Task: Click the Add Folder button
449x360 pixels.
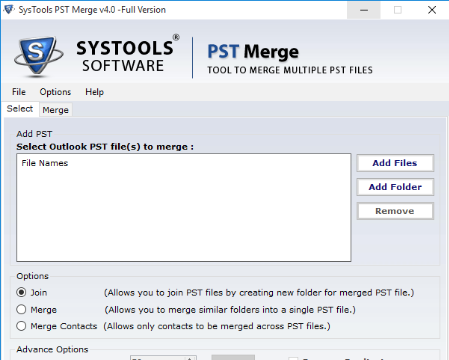Action: (x=395, y=187)
